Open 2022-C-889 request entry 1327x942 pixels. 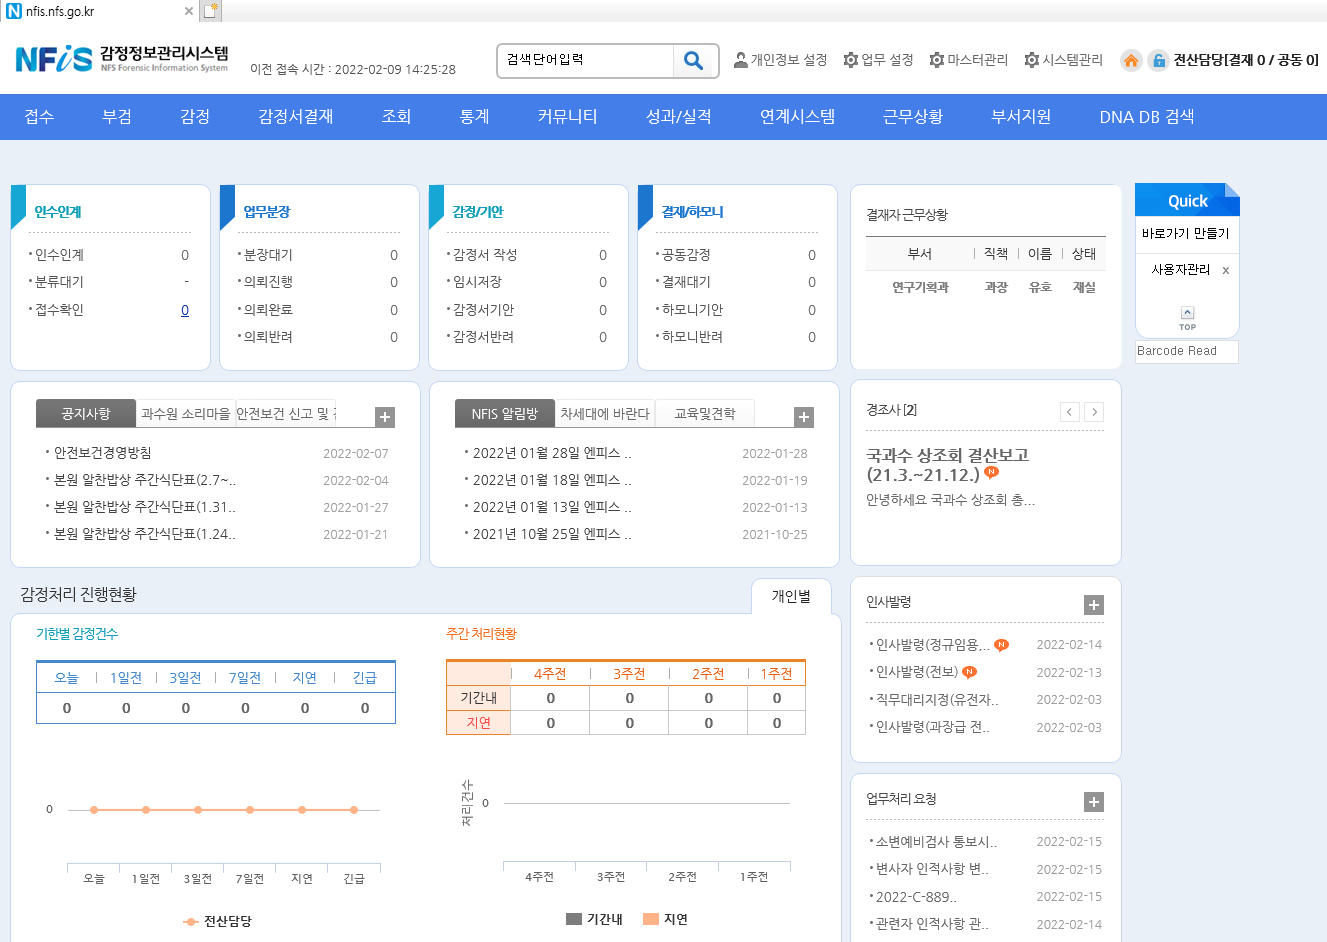(916, 897)
